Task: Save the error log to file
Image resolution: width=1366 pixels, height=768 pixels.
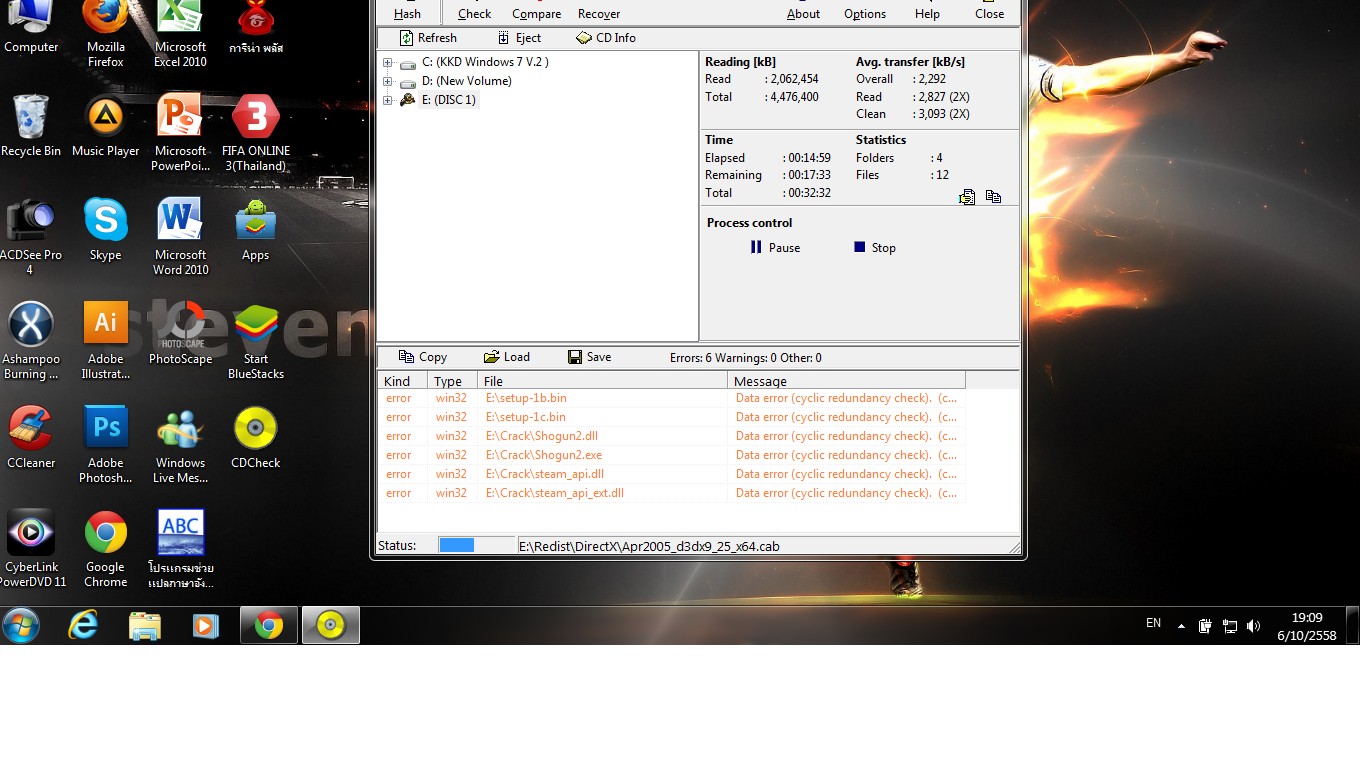Action: click(589, 357)
